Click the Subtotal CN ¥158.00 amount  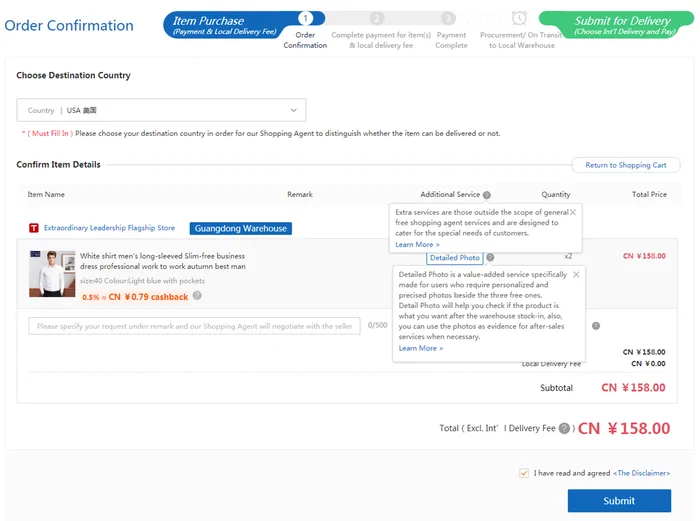coord(633,388)
